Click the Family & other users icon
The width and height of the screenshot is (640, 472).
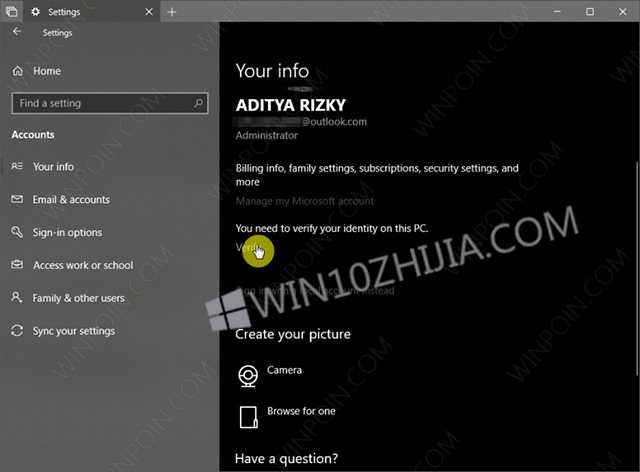pos(17,298)
